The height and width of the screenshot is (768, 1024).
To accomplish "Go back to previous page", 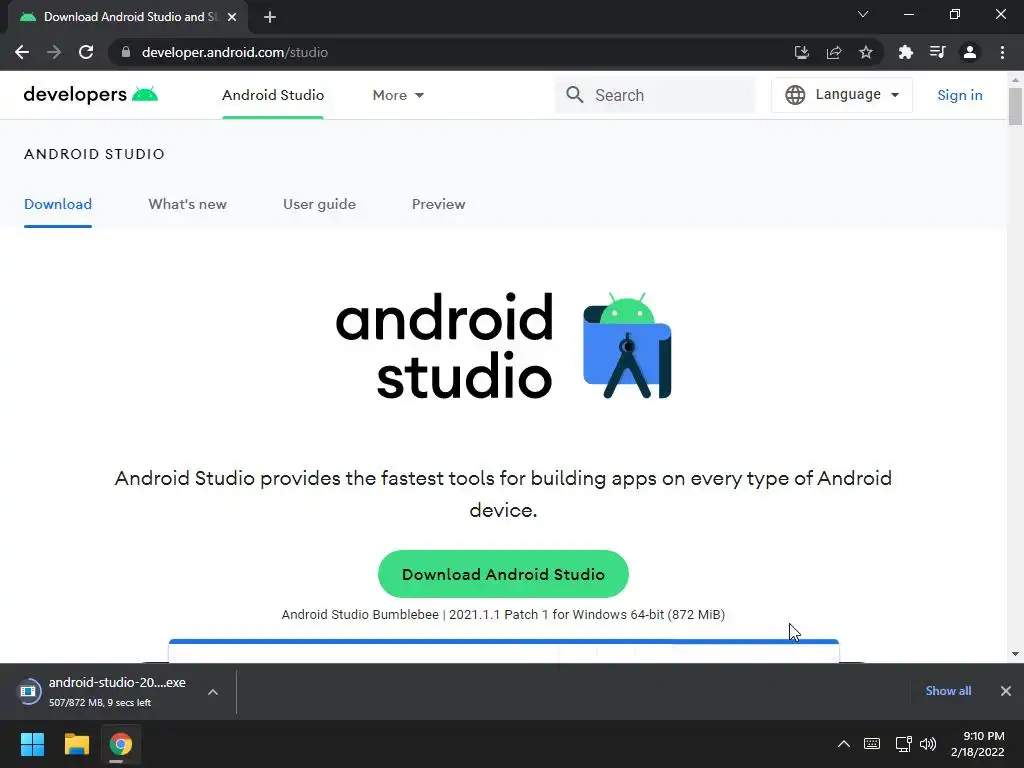I will click(x=22, y=52).
